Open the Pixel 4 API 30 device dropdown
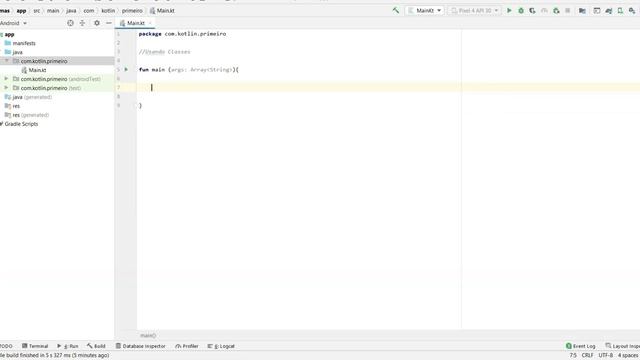The height and width of the screenshot is (360, 640). tap(475, 11)
